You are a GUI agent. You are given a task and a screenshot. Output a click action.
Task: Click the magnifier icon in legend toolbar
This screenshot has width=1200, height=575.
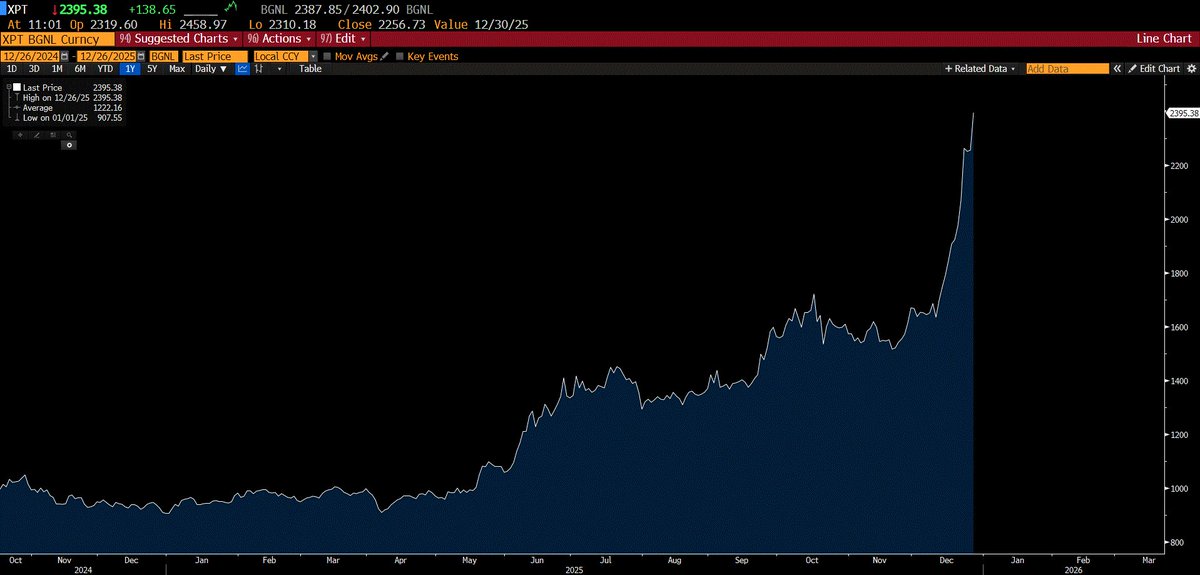point(69,135)
